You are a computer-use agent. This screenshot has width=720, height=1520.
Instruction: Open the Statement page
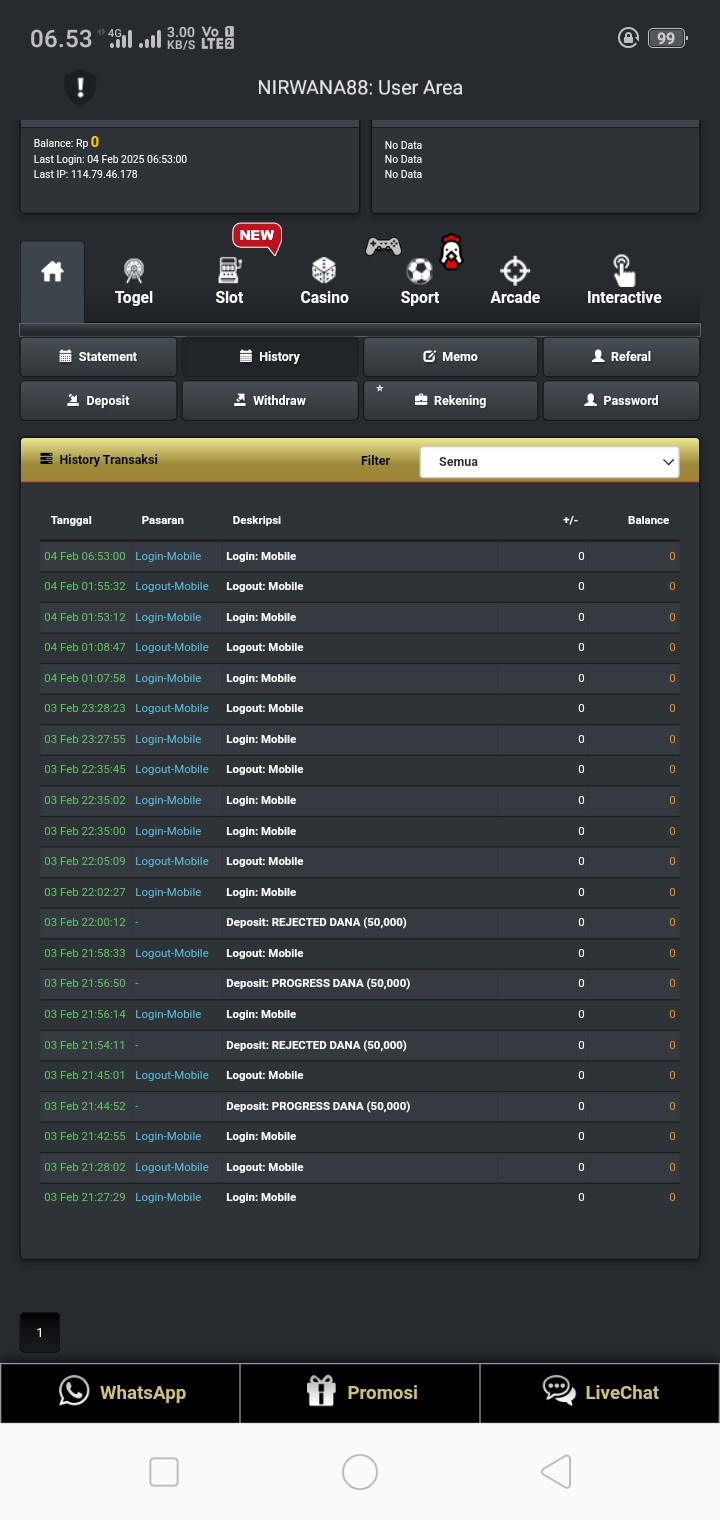(98, 357)
